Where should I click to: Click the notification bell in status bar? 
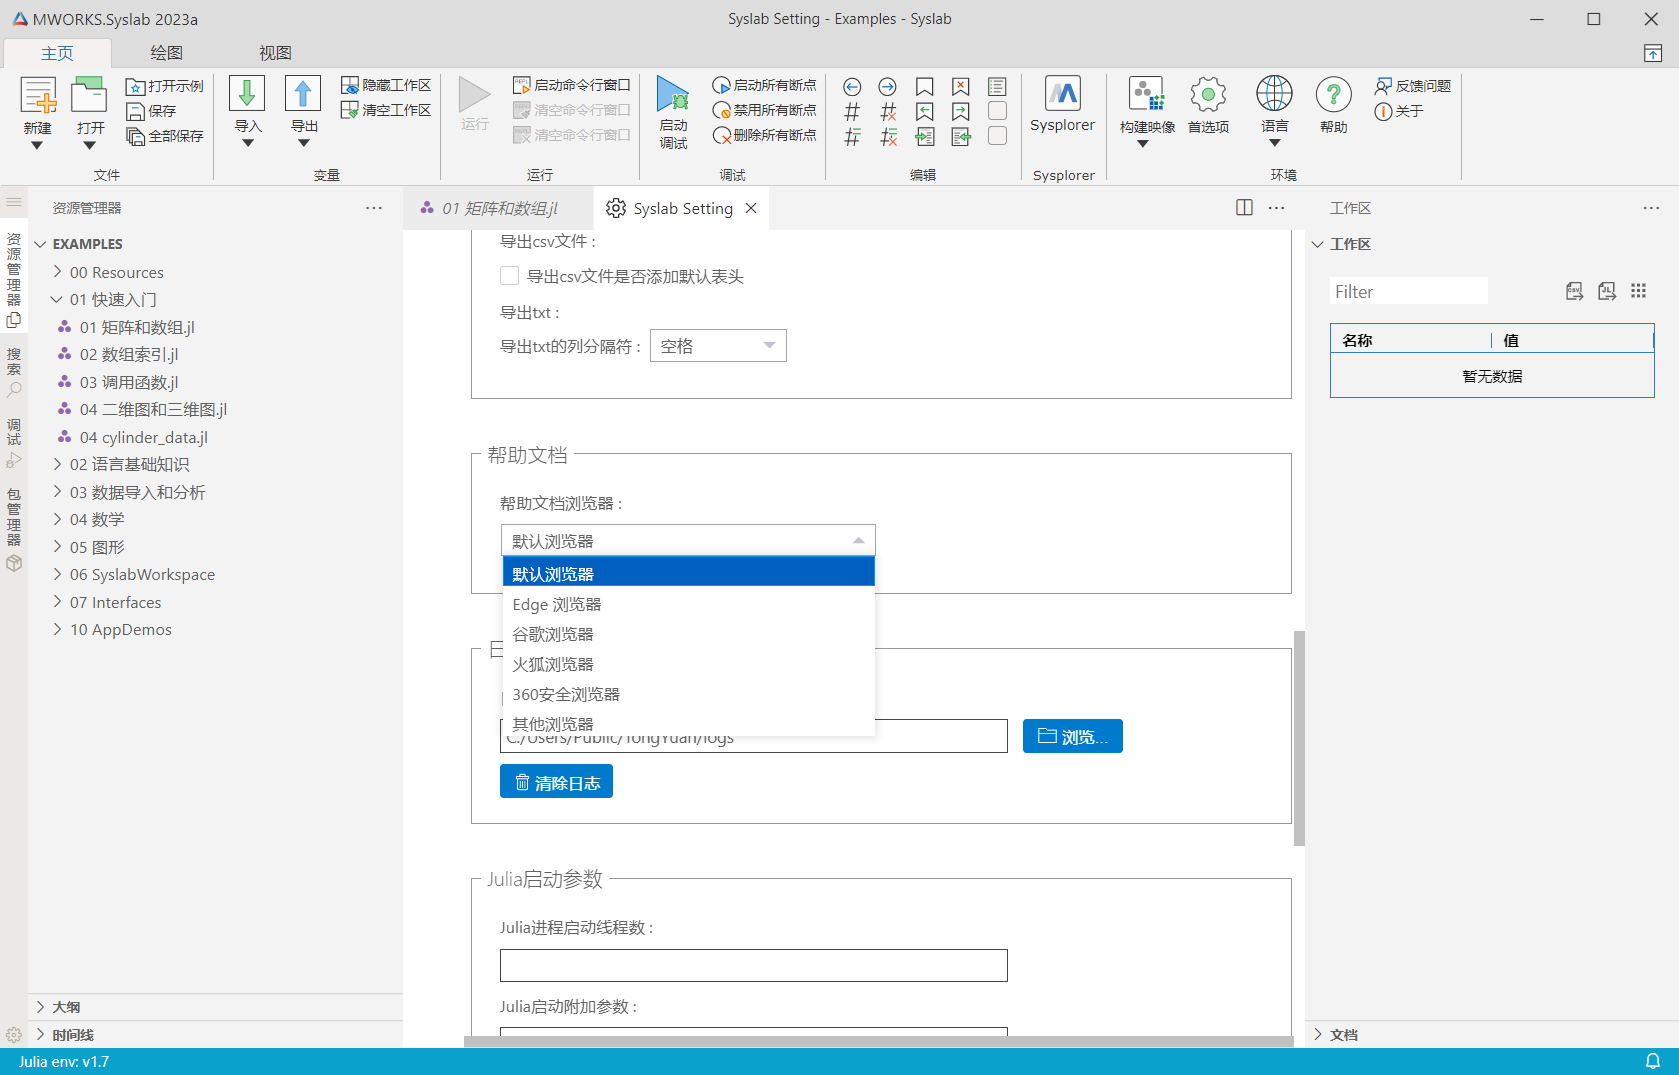(1653, 1061)
